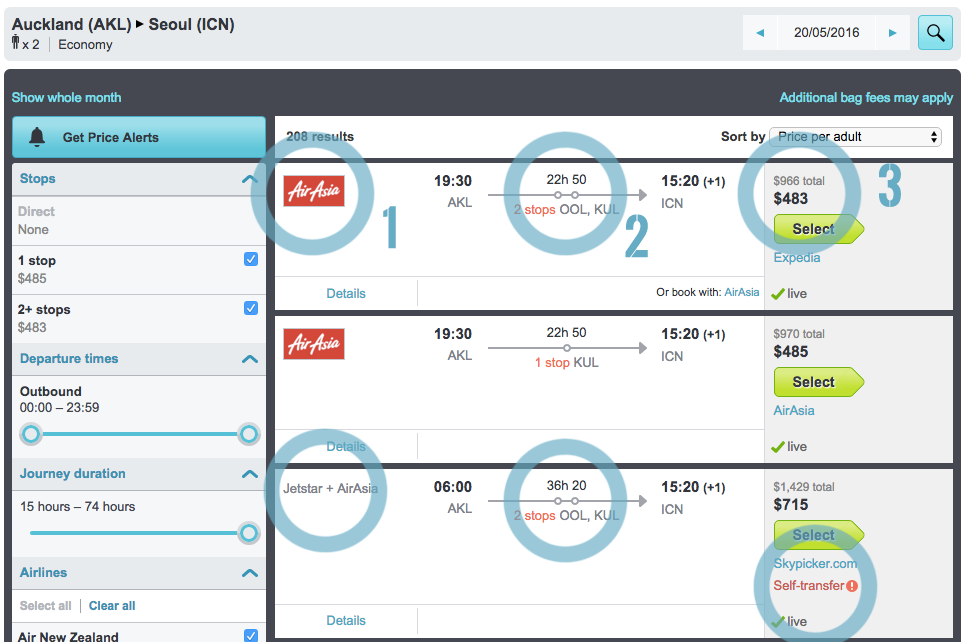Click Clear all airlines link
The height and width of the screenshot is (642, 976).
click(x=112, y=606)
